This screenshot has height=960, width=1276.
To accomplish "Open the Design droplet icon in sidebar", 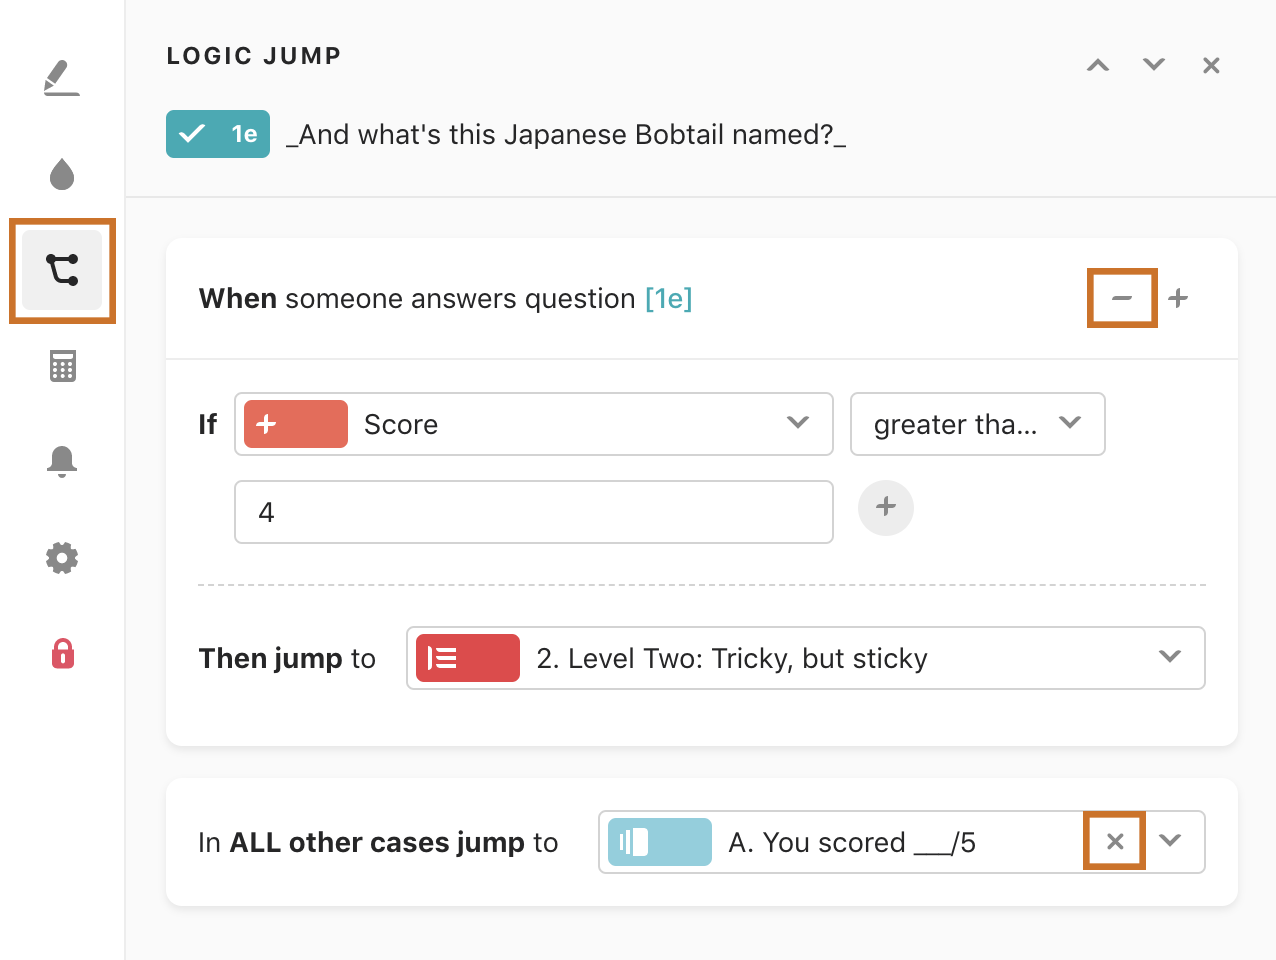I will [62, 174].
